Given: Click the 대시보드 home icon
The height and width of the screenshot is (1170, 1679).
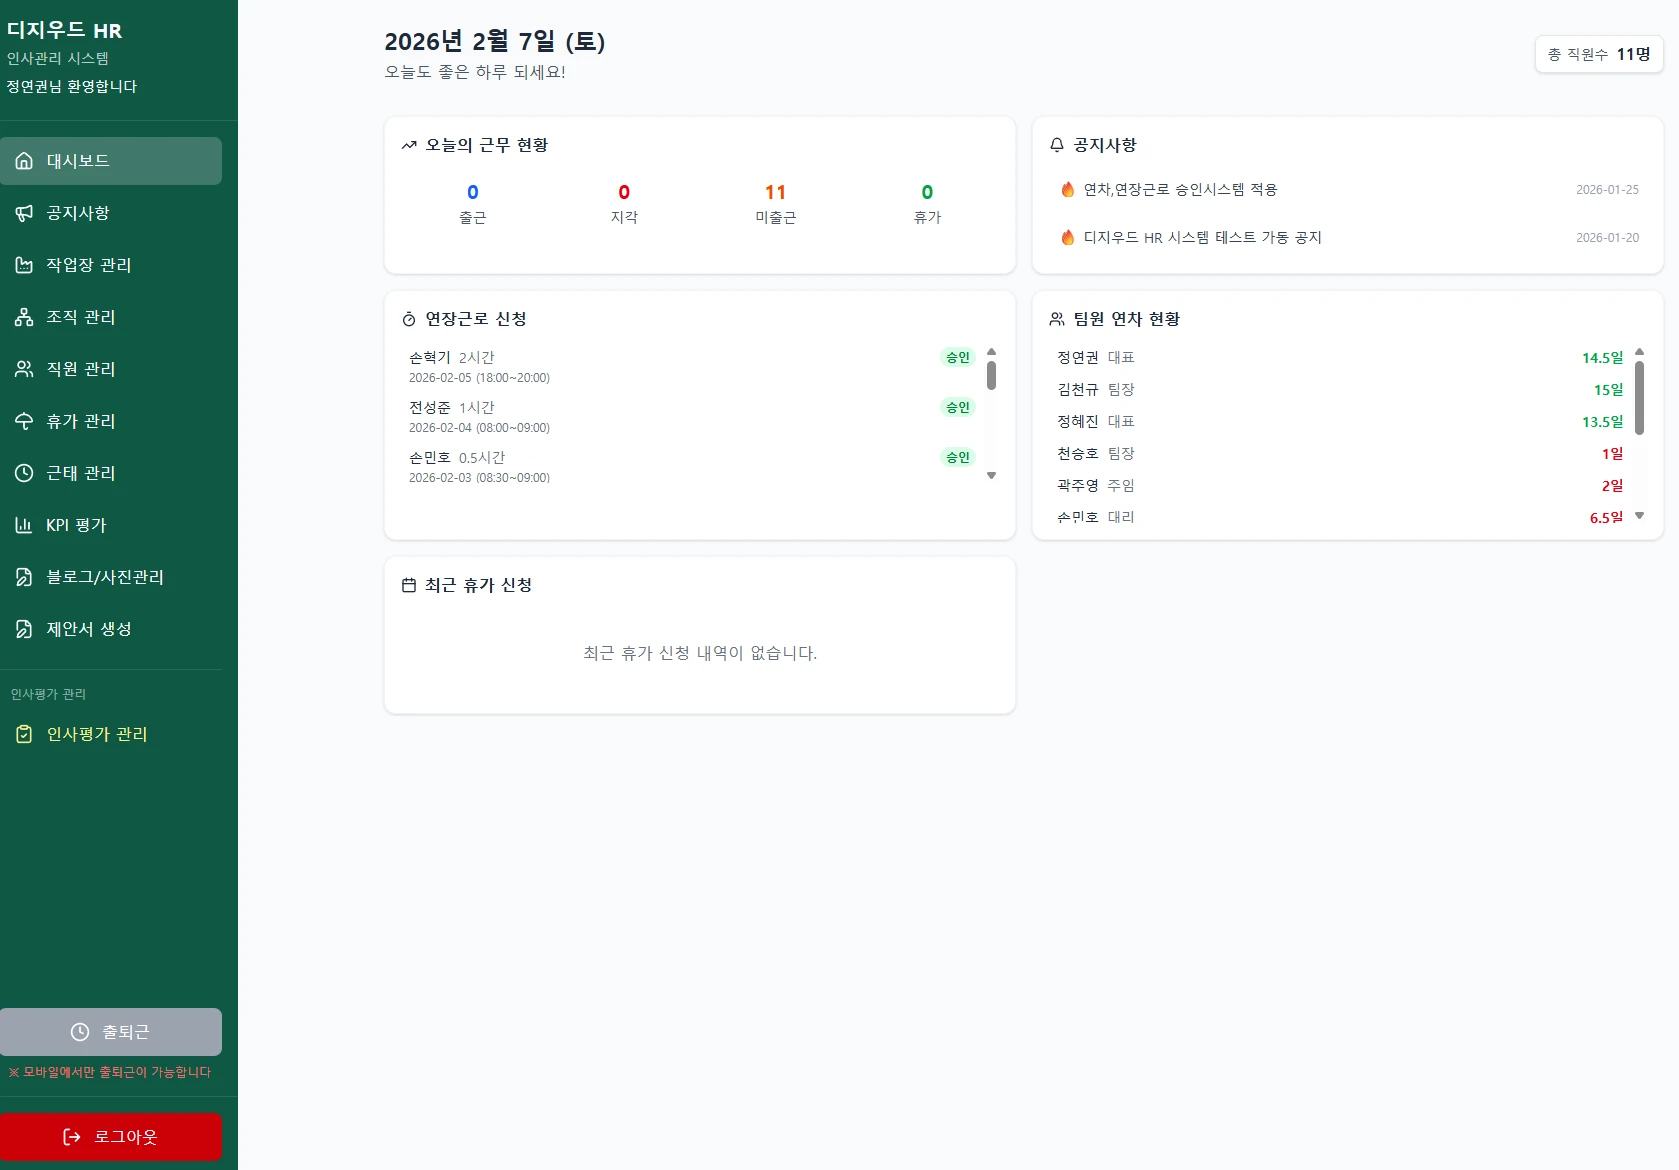Looking at the screenshot, I should pos(24,161).
